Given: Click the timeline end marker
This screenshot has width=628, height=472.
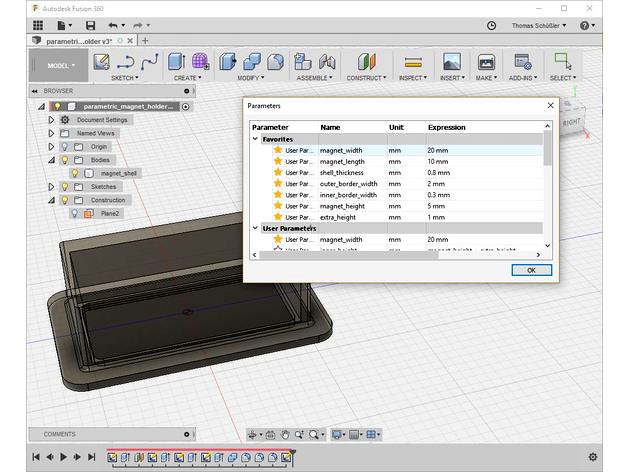Looking at the screenshot, I should click(293, 457).
